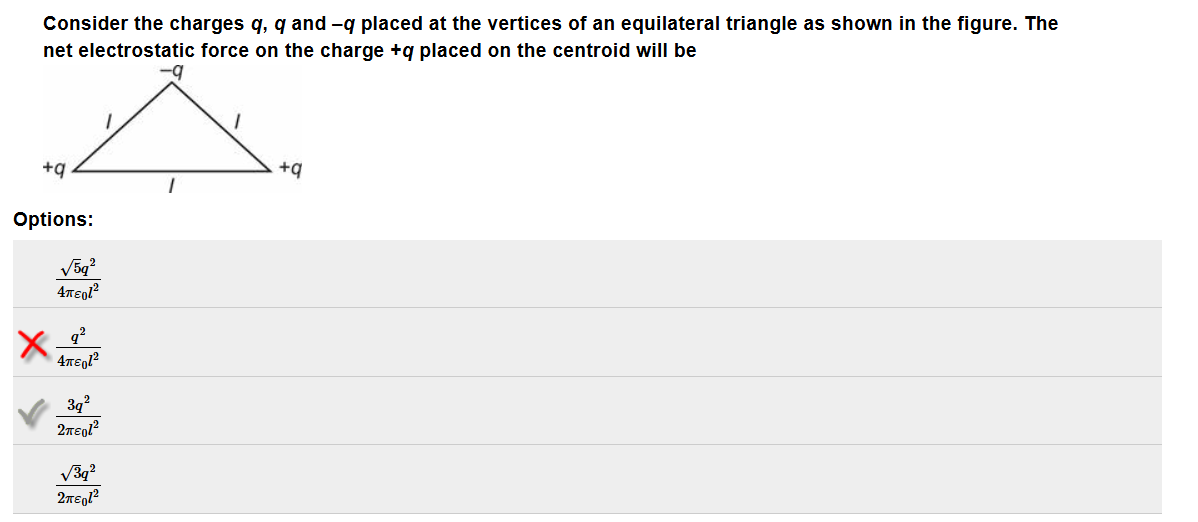Select the option √5q²/4πε₀l²
1198x522 pixels.
click(x=78, y=277)
